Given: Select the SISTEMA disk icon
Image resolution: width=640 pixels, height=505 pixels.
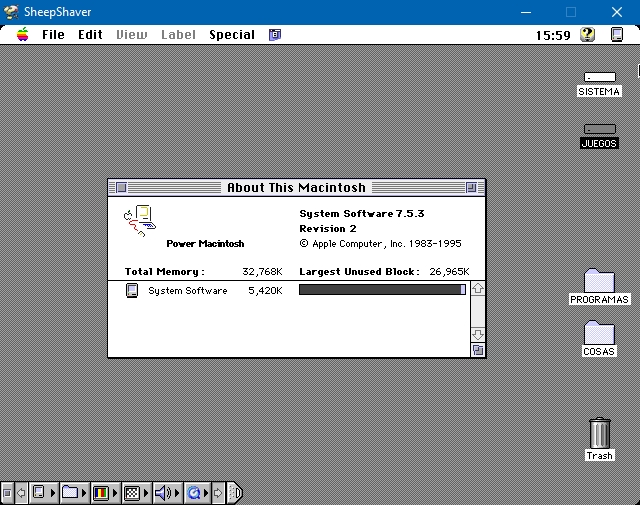Looking at the screenshot, I should (600, 77).
